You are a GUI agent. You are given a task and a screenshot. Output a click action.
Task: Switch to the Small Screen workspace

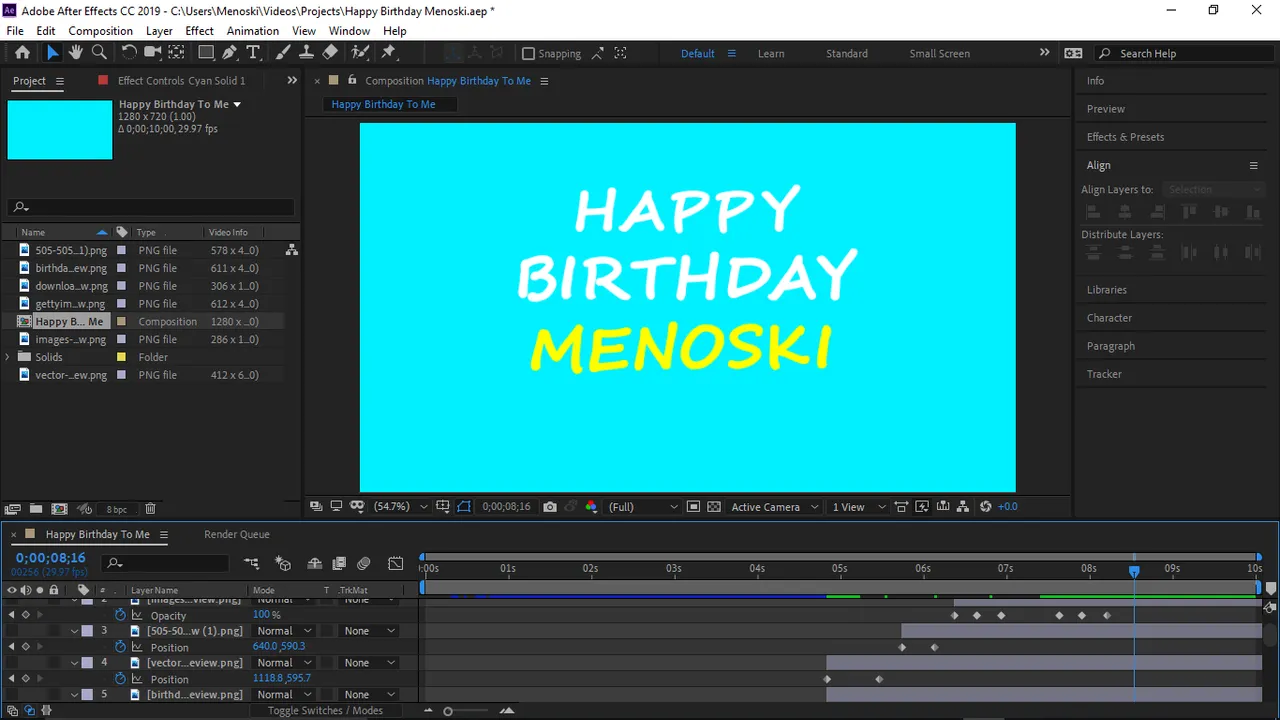click(940, 54)
